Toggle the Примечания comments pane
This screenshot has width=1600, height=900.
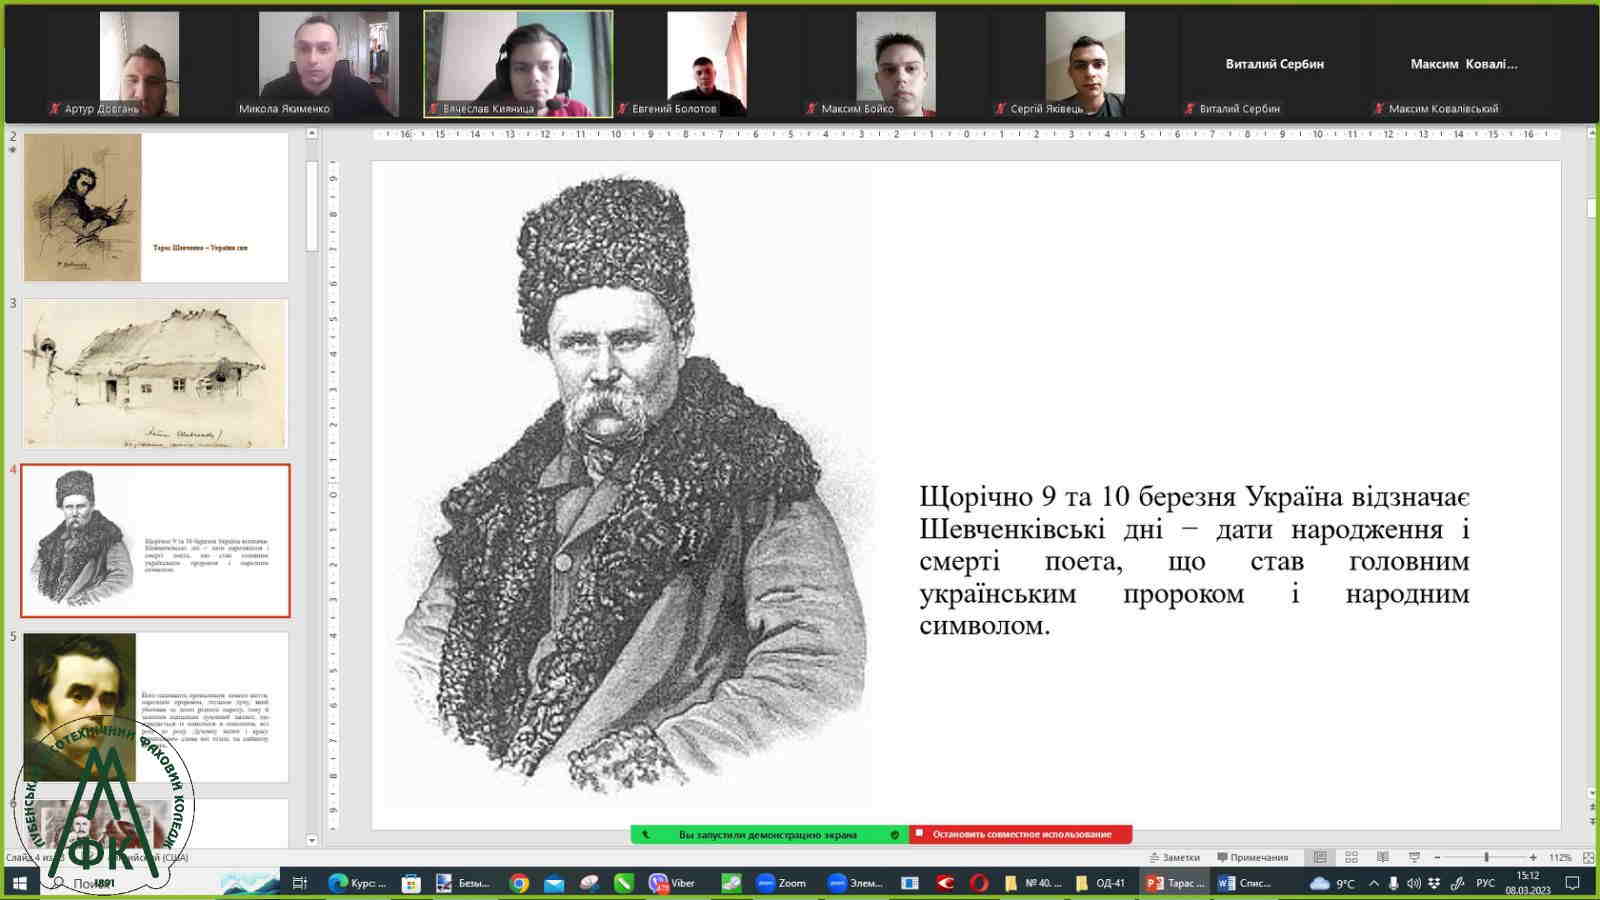tap(1252, 857)
